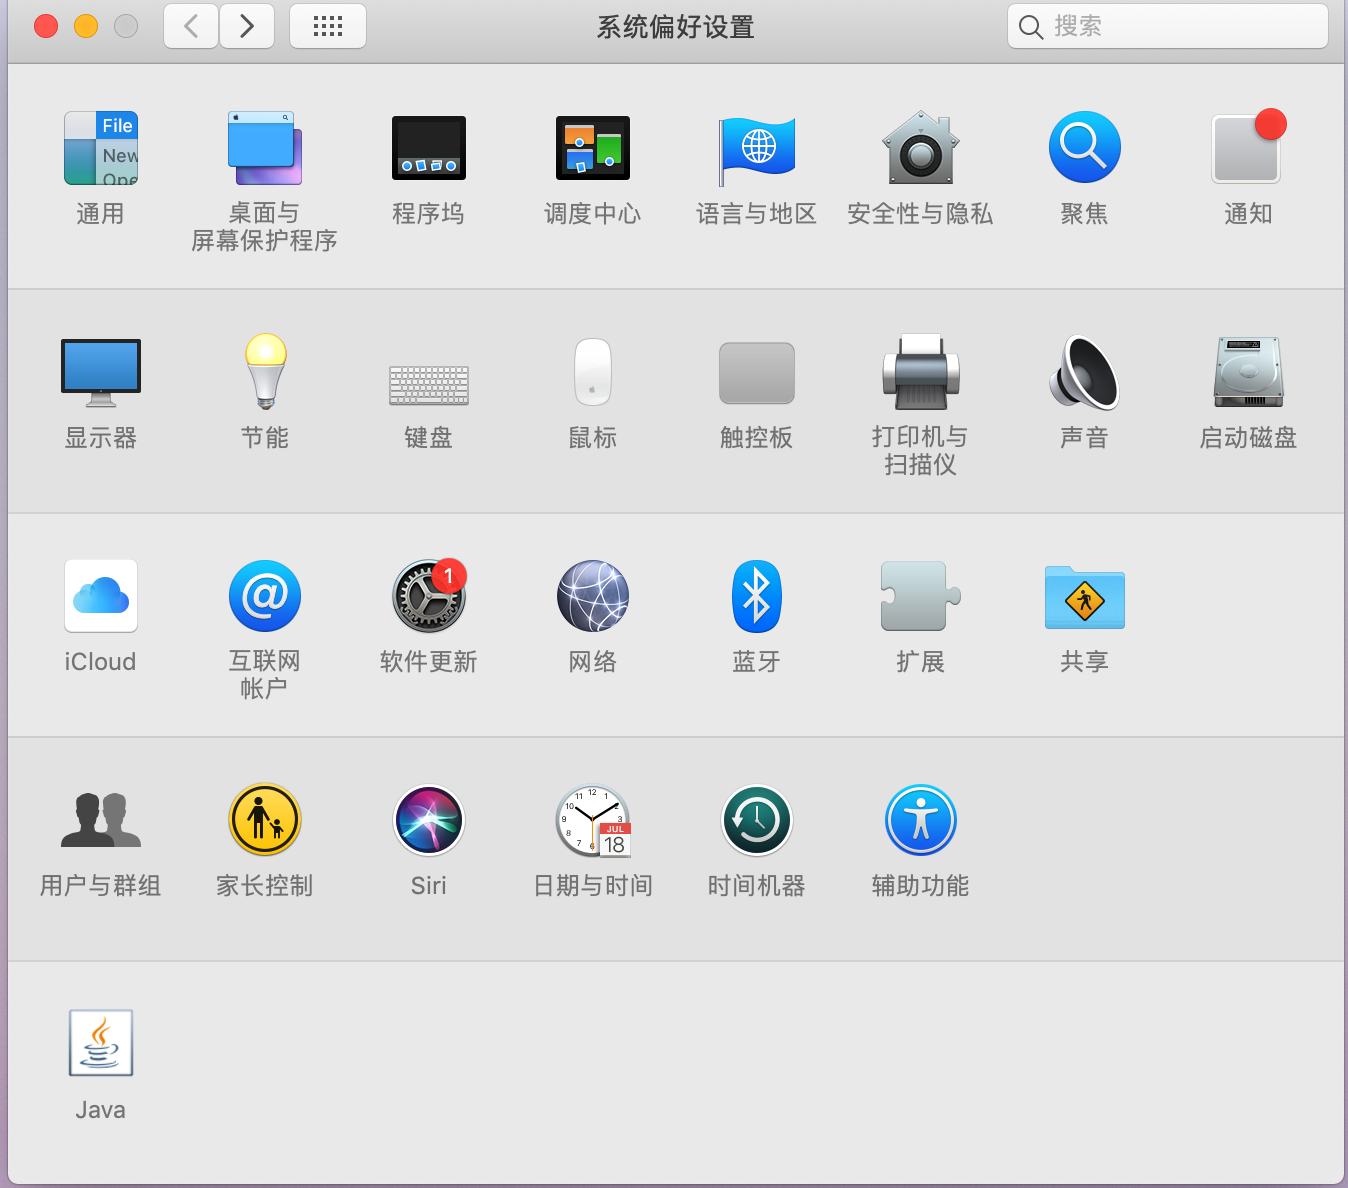Open 蓝牙 (Bluetooth) settings

click(757, 596)
